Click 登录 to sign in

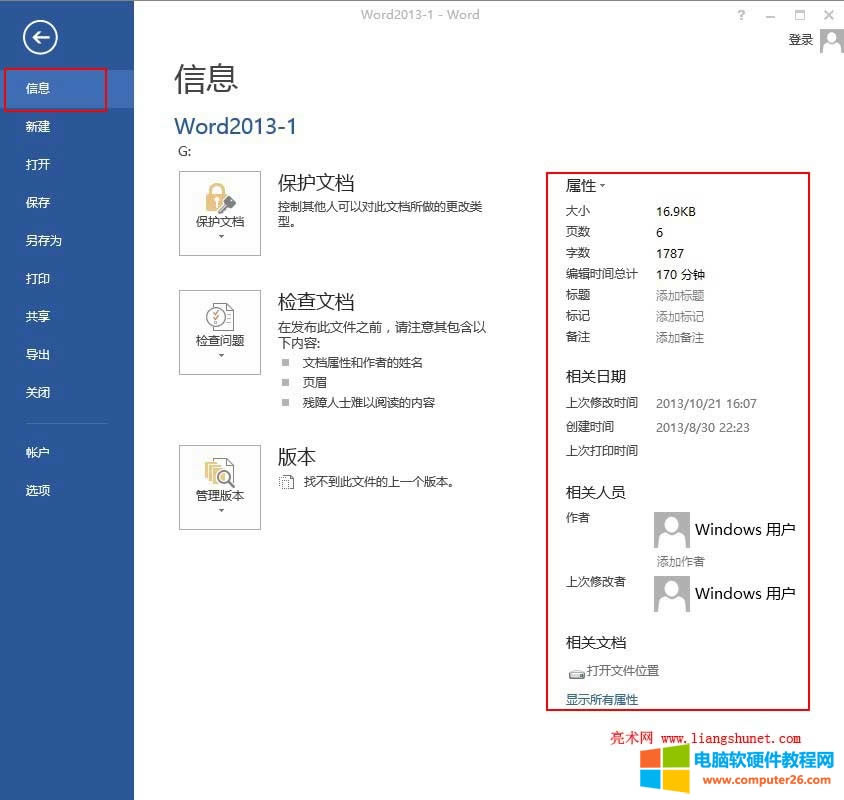(800, 40)
